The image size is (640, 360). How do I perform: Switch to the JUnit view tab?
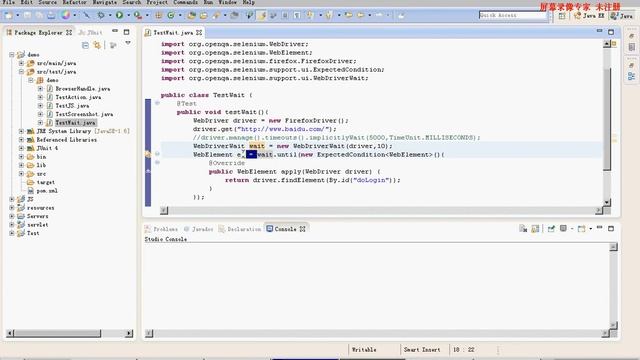click(91, 32)
